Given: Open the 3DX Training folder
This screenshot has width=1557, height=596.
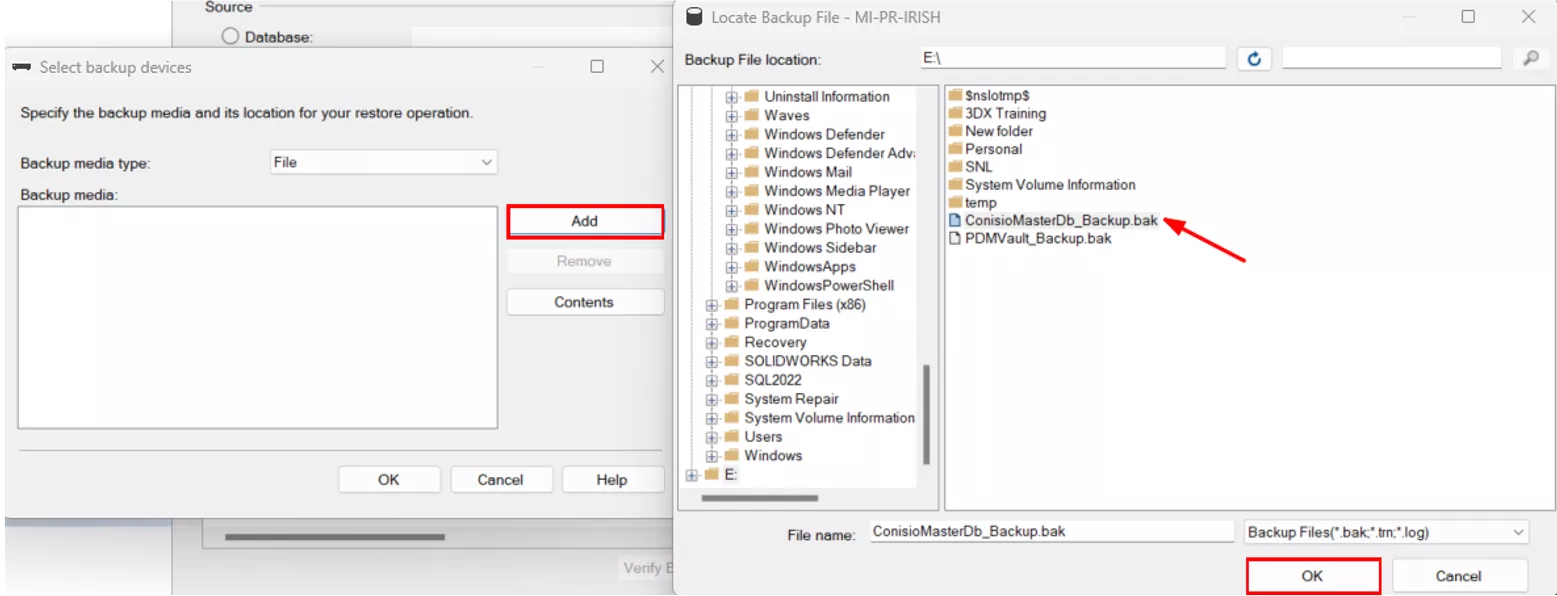Looking at the screenshot, I should click(1005, 113).
